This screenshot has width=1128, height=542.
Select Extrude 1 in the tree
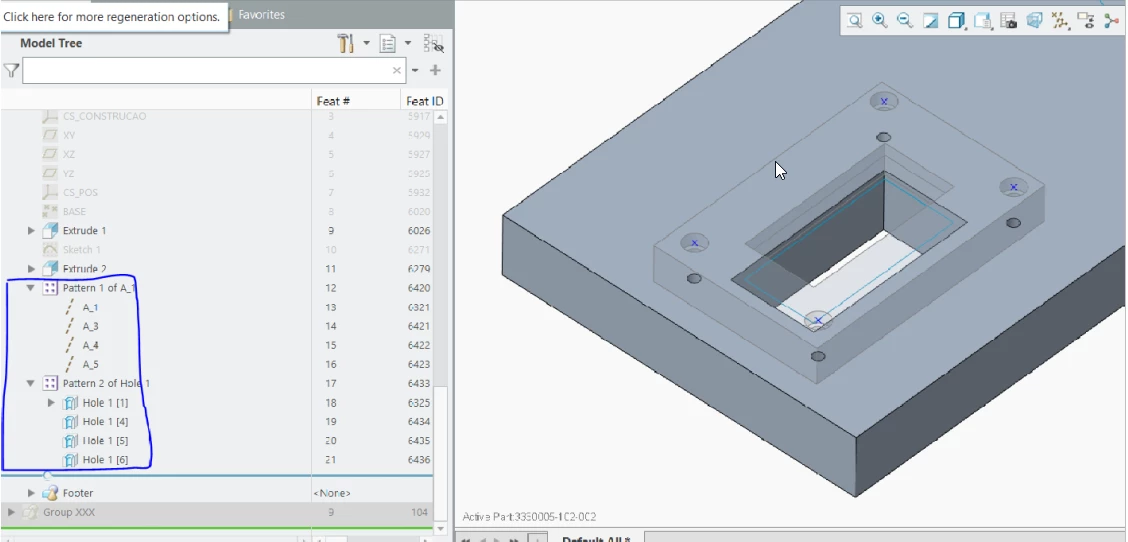click(x=84, y=230)
